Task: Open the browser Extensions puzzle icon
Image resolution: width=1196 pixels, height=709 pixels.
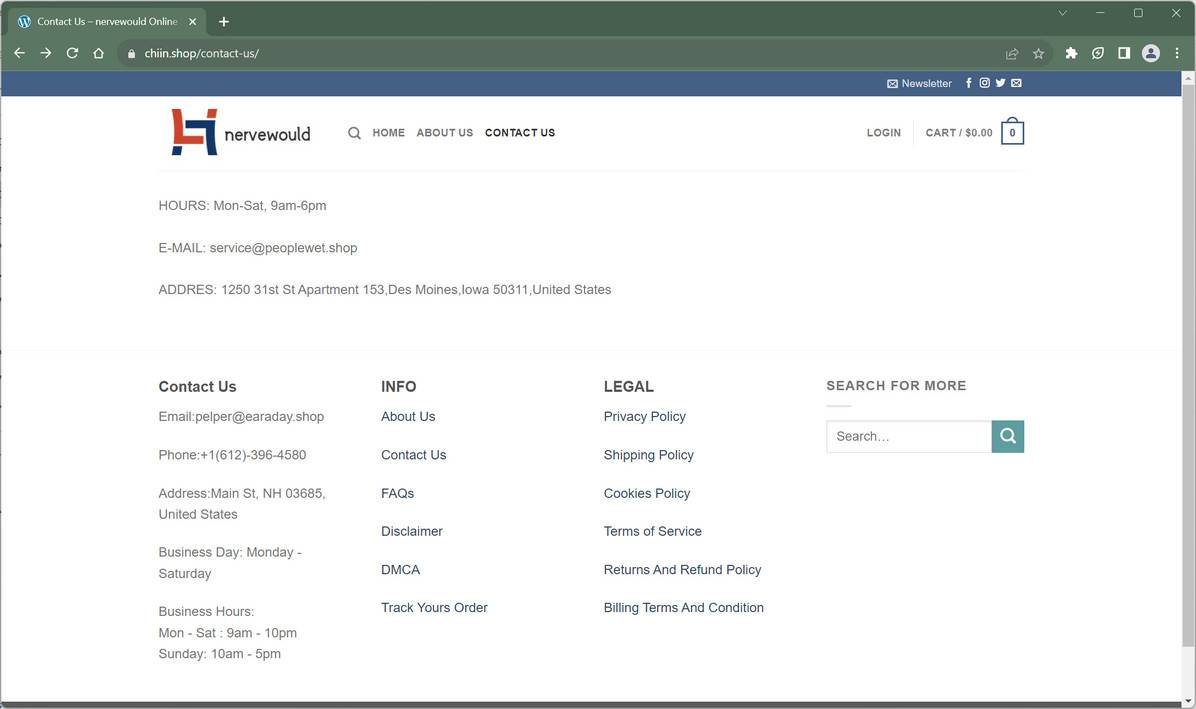Action: (x=1071, y=53)
